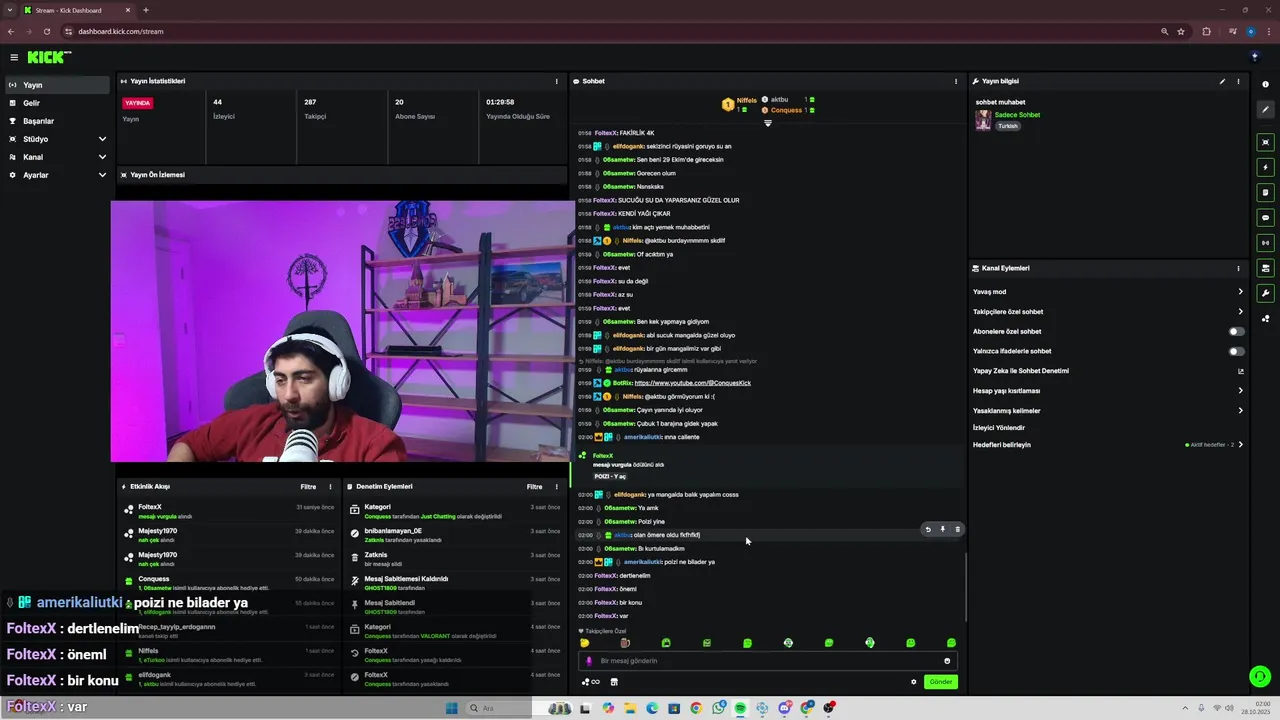Viewport: 1280px width, 720px height.
Task: Click channel points infinity icon below chat
Action: click(x=591, y=682)
